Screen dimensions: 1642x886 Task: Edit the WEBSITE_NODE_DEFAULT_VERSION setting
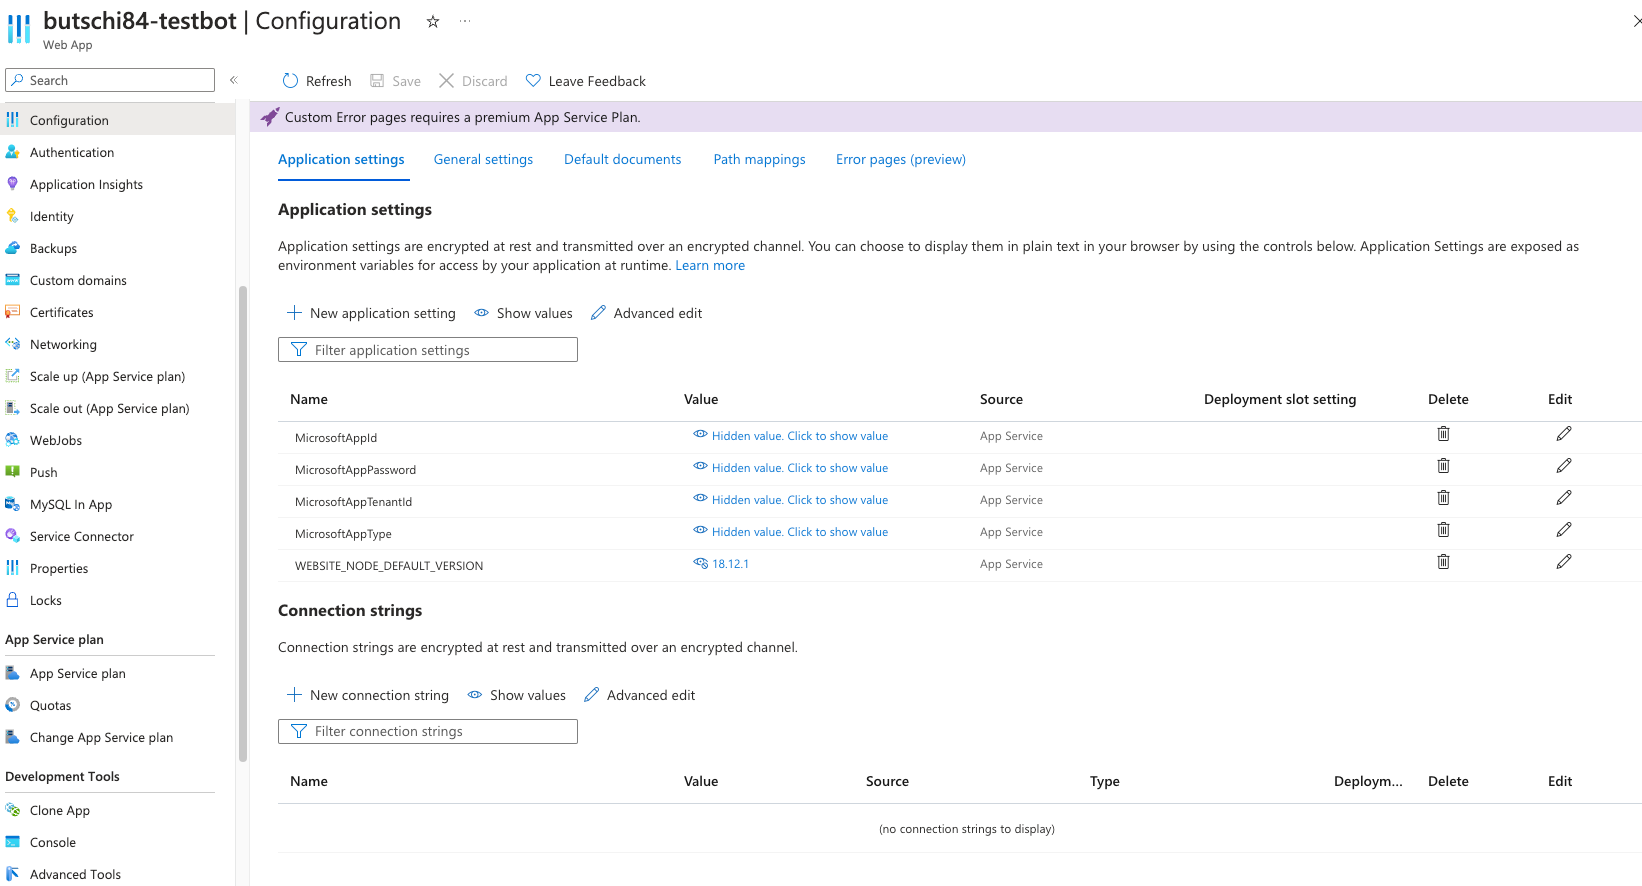[x=1564, y=562]
